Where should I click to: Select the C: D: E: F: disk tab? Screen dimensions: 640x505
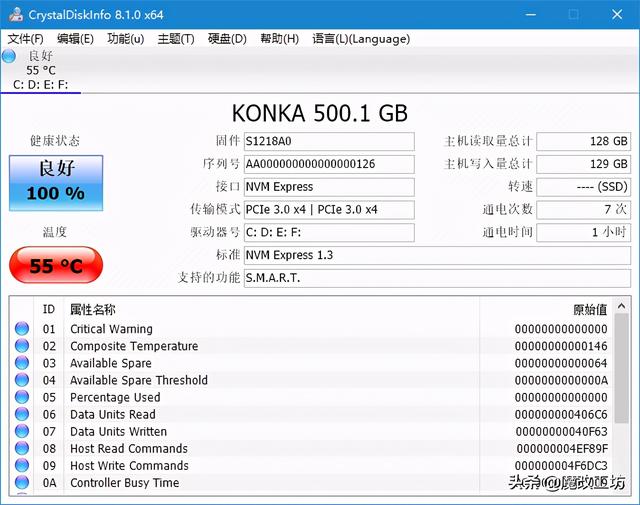pyautogui.click(x=40, y=70)
